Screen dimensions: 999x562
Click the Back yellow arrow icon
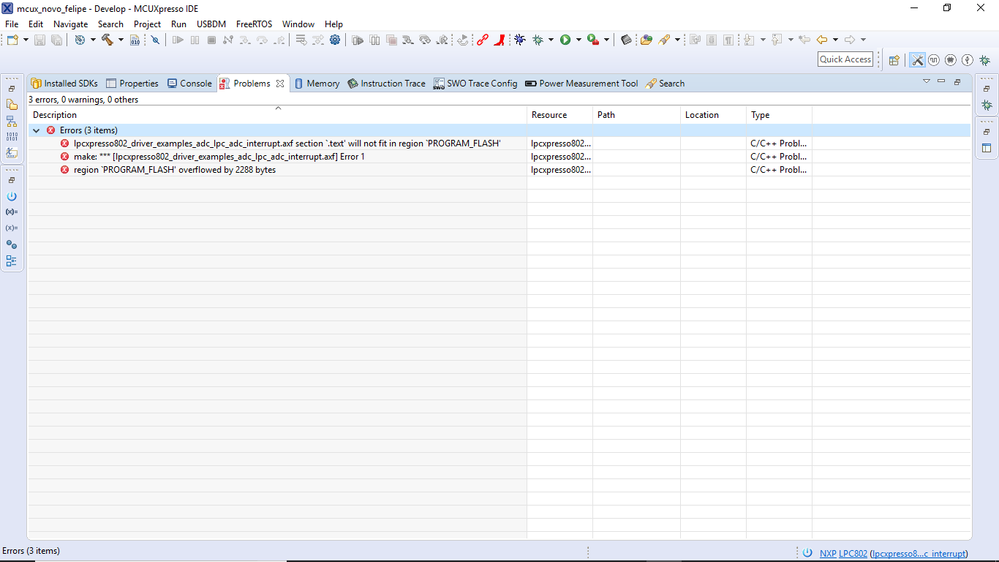(x=823, y=40)
